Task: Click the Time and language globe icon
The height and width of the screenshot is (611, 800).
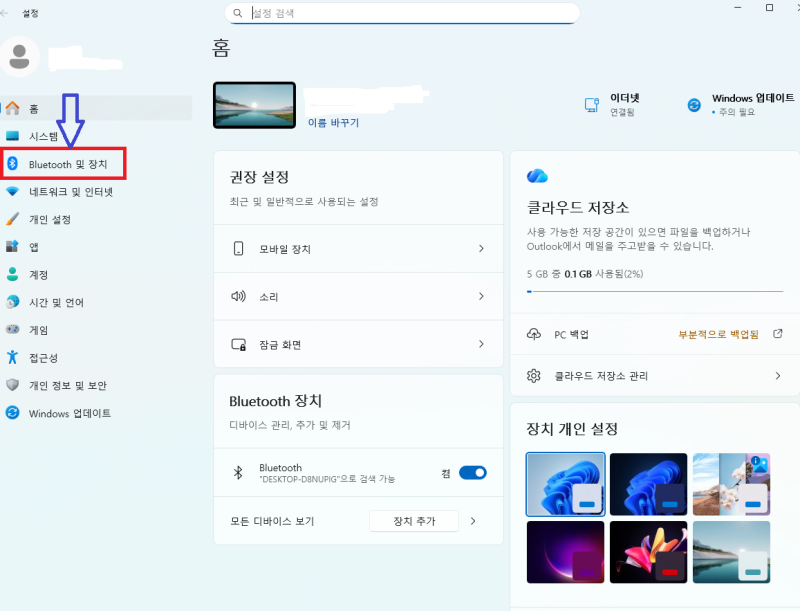Action: point(12,302)
